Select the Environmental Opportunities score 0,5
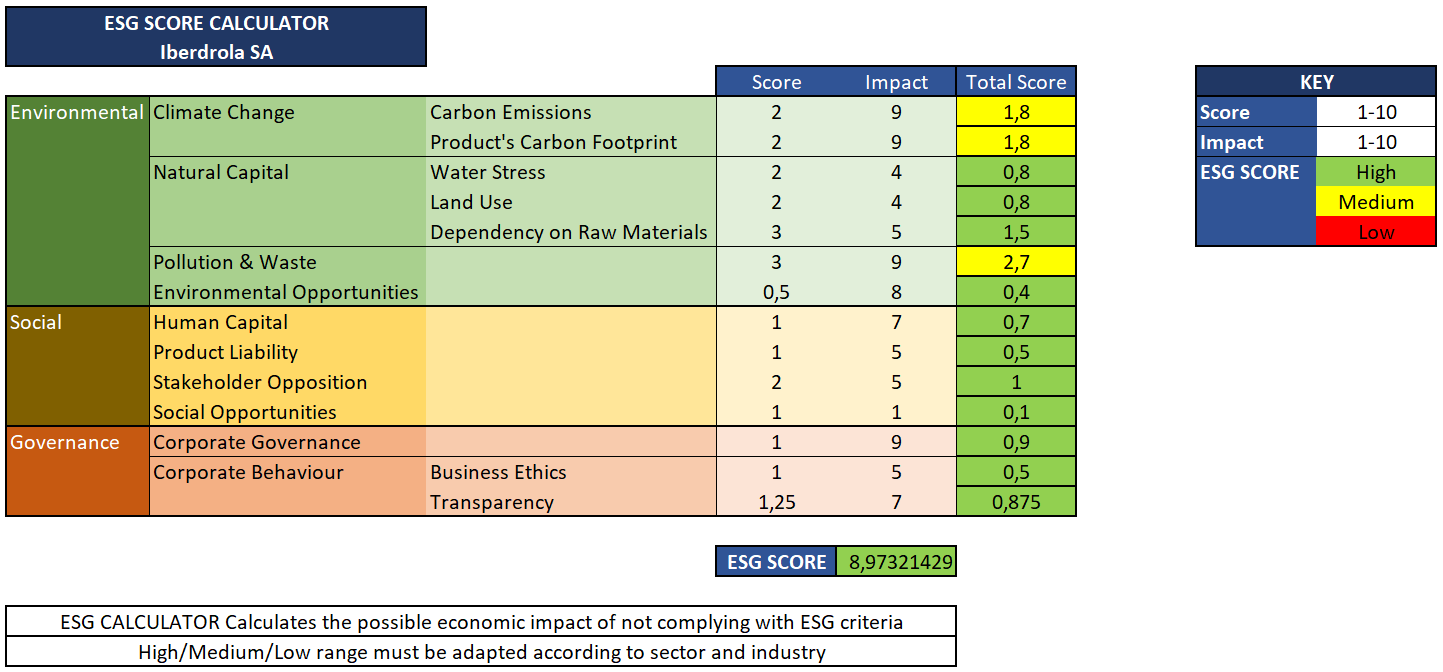 776,292
